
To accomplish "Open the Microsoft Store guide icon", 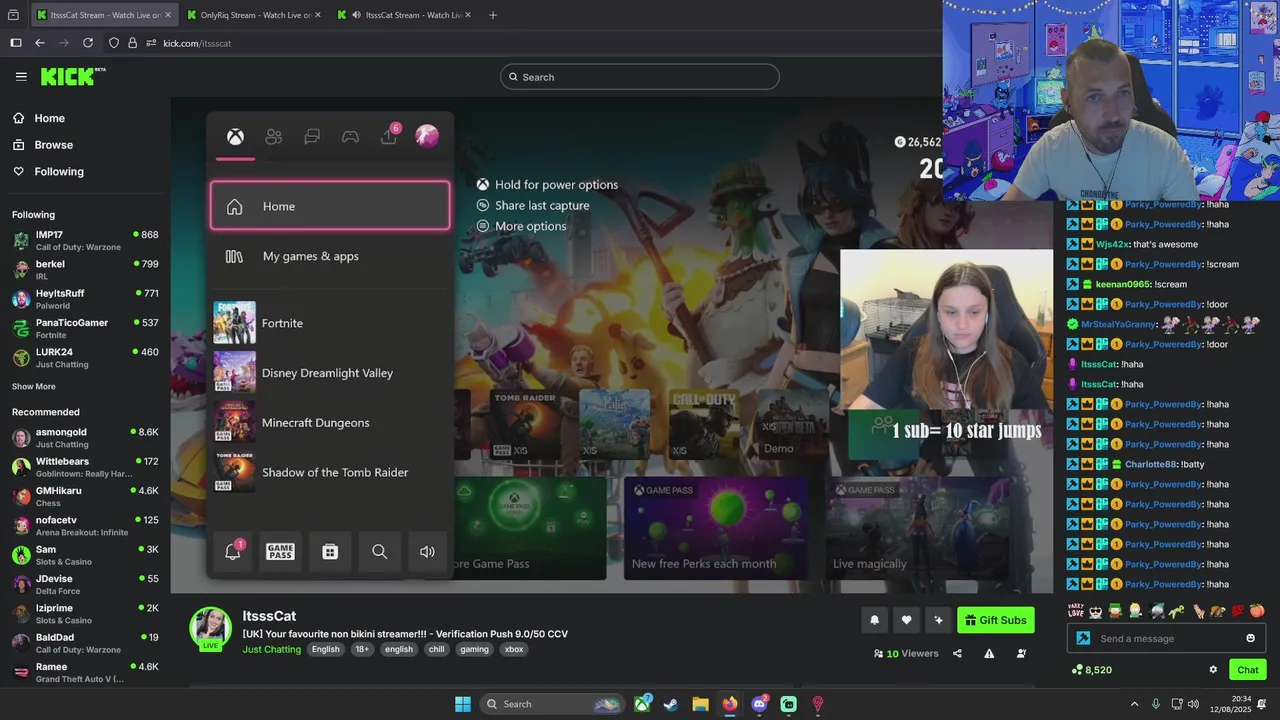I will click(330, 551).
